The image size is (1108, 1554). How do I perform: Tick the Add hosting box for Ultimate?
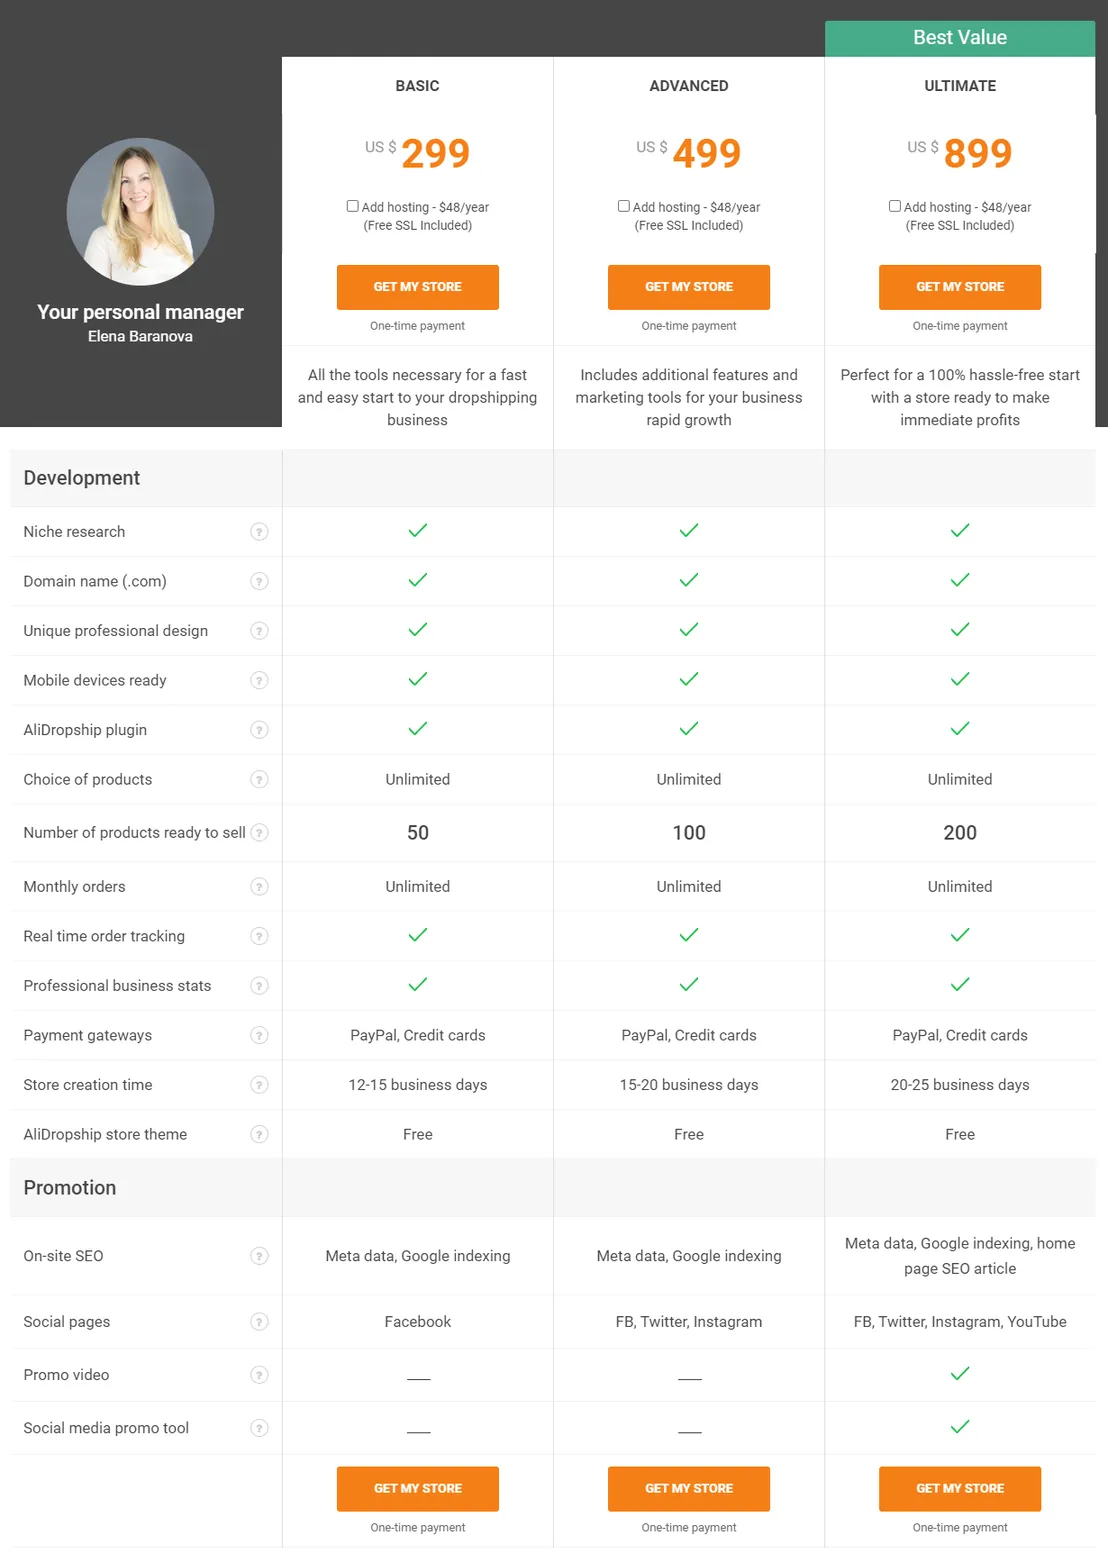pos(894,205)
